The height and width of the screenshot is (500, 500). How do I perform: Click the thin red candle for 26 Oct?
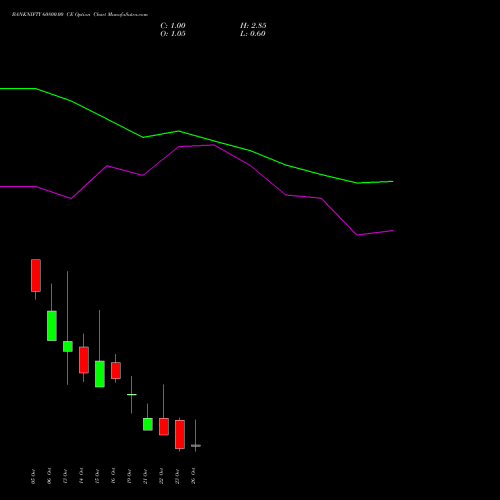196,445
